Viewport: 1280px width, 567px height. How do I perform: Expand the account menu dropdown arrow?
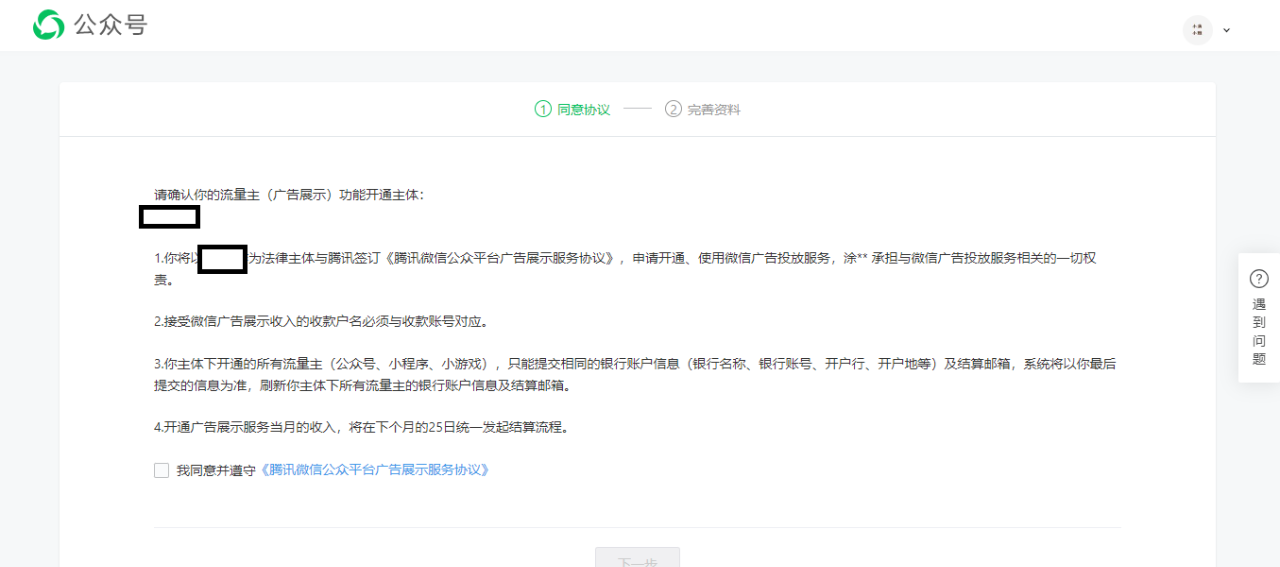(x=1227, y=30)
